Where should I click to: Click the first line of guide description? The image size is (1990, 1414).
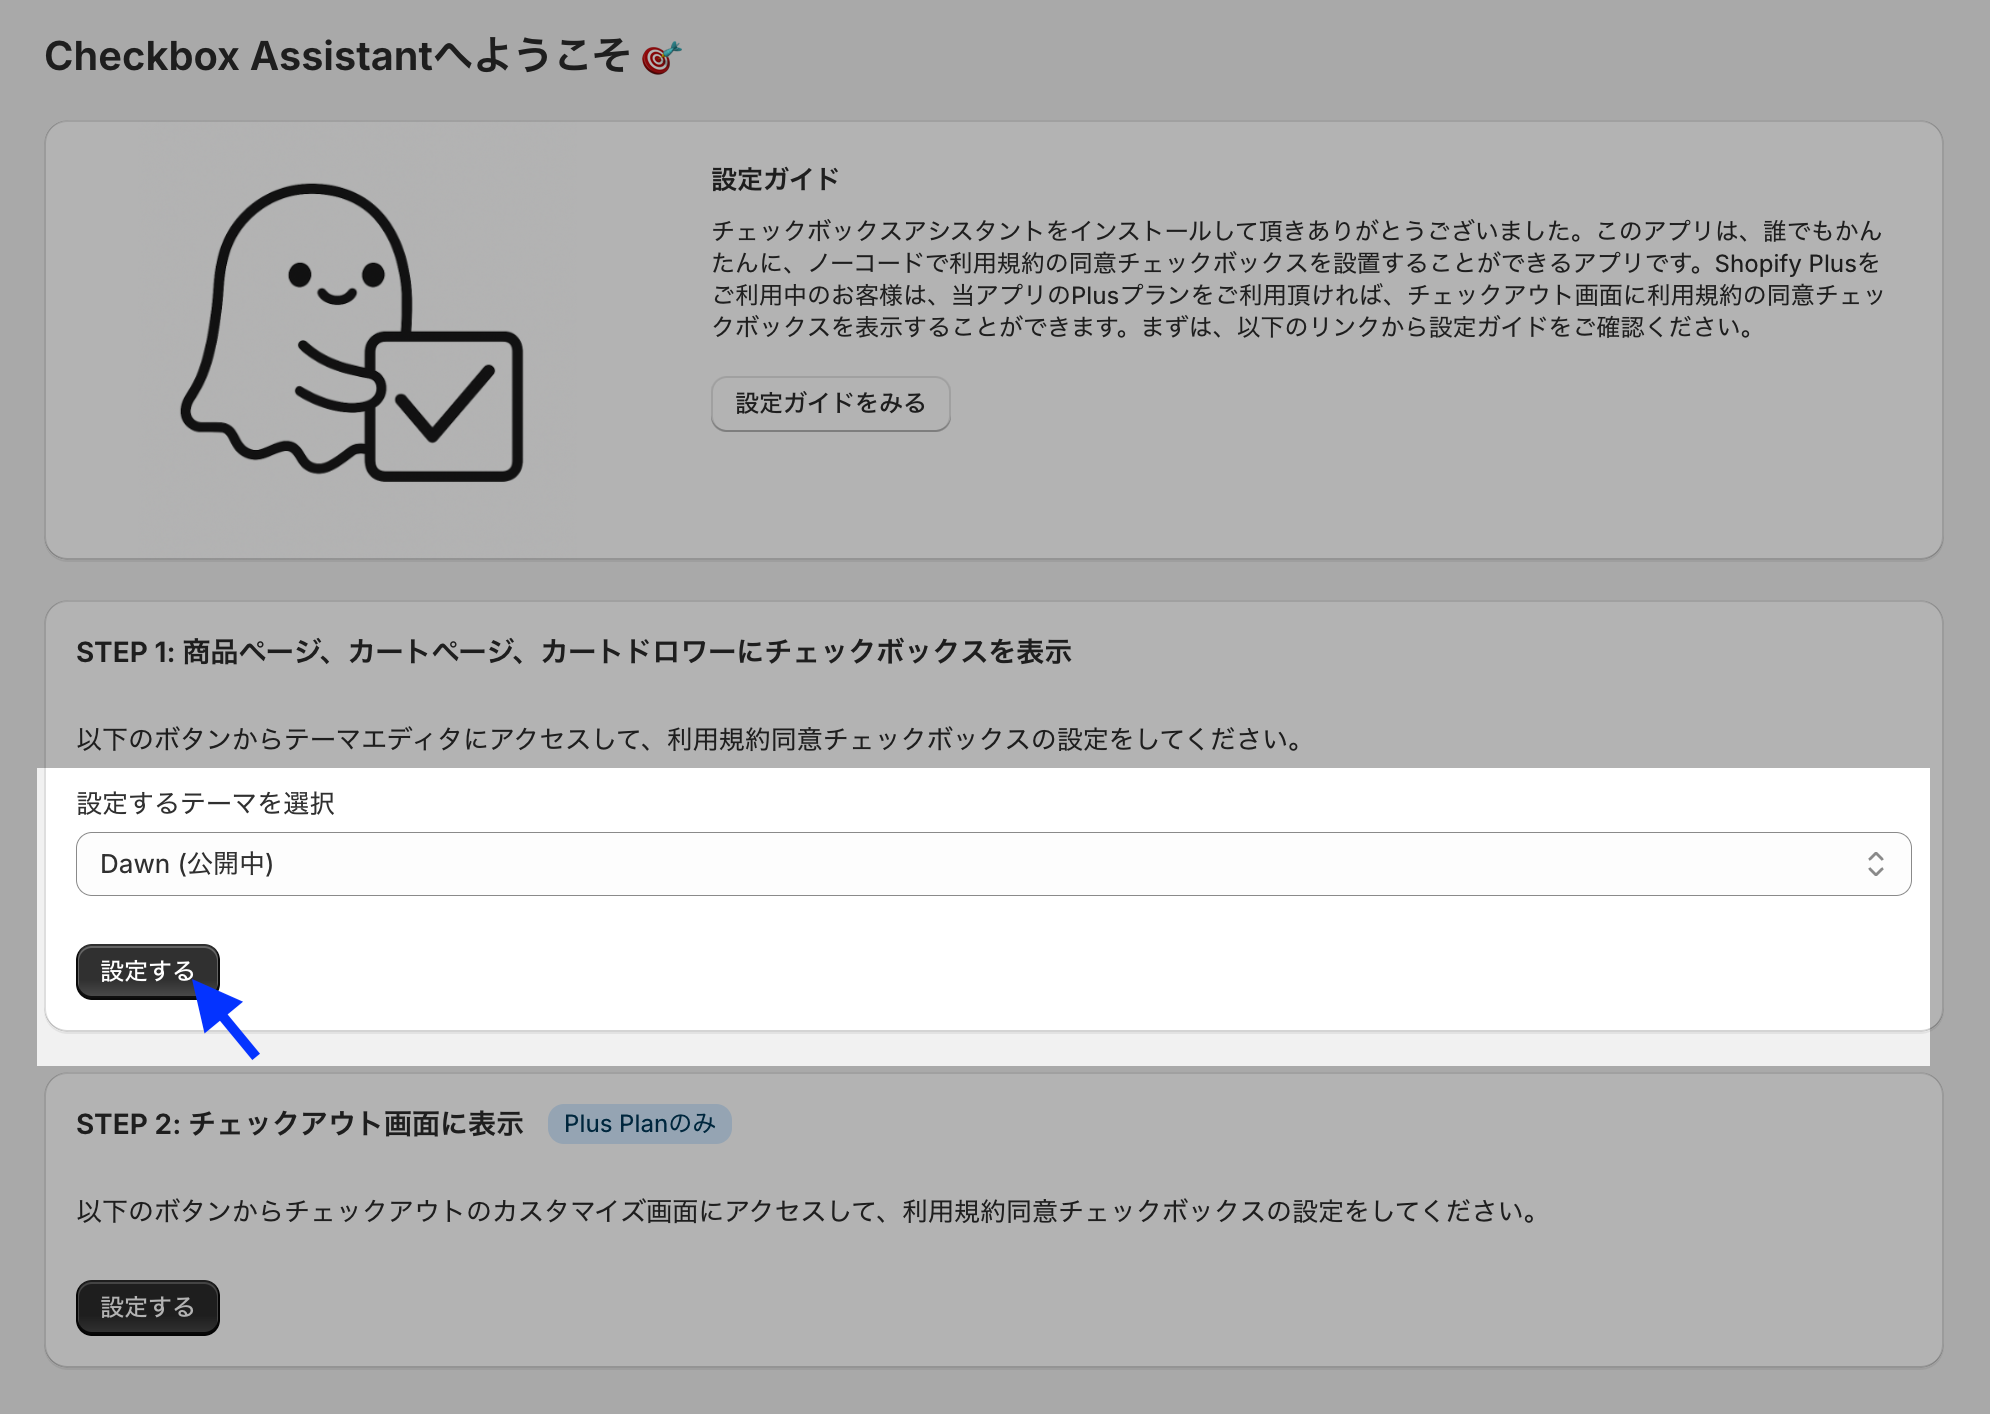[x=1296, y=231]
